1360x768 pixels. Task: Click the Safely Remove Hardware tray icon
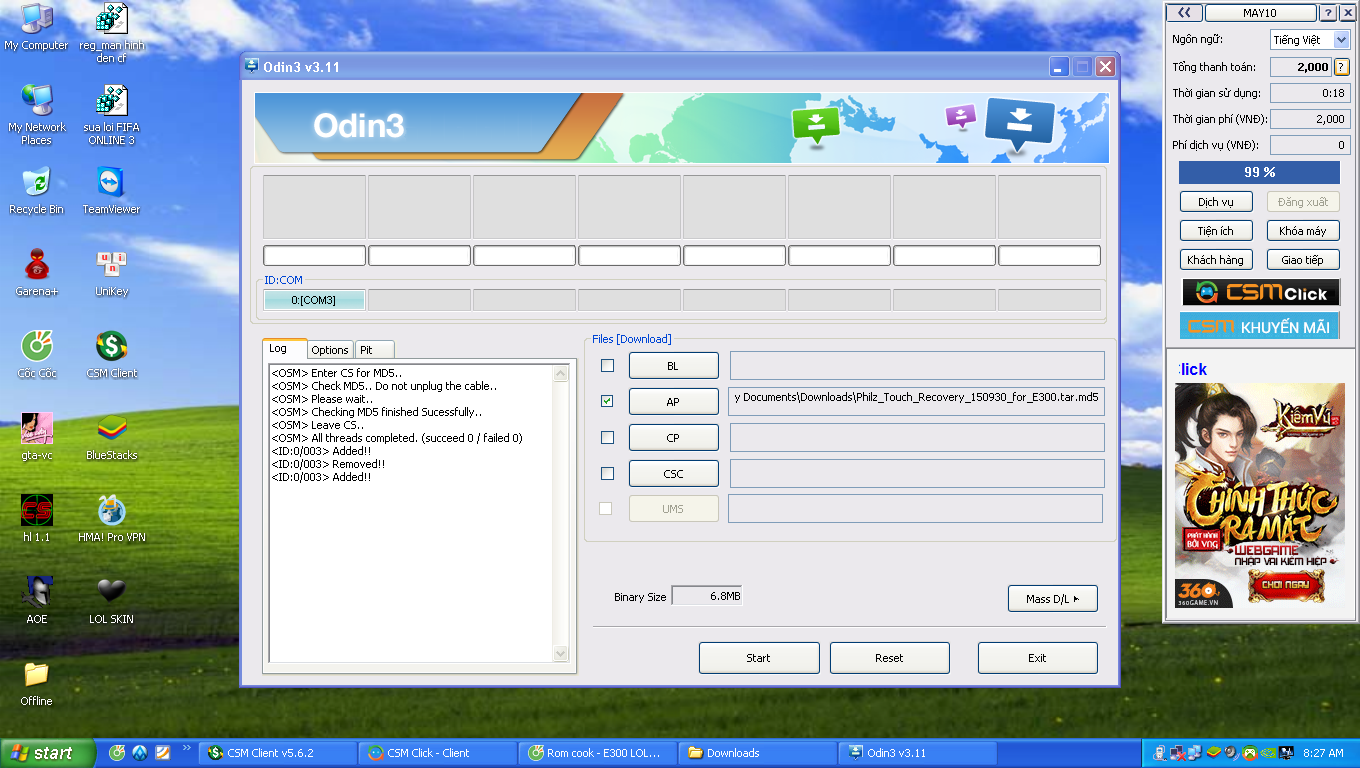1160,753
